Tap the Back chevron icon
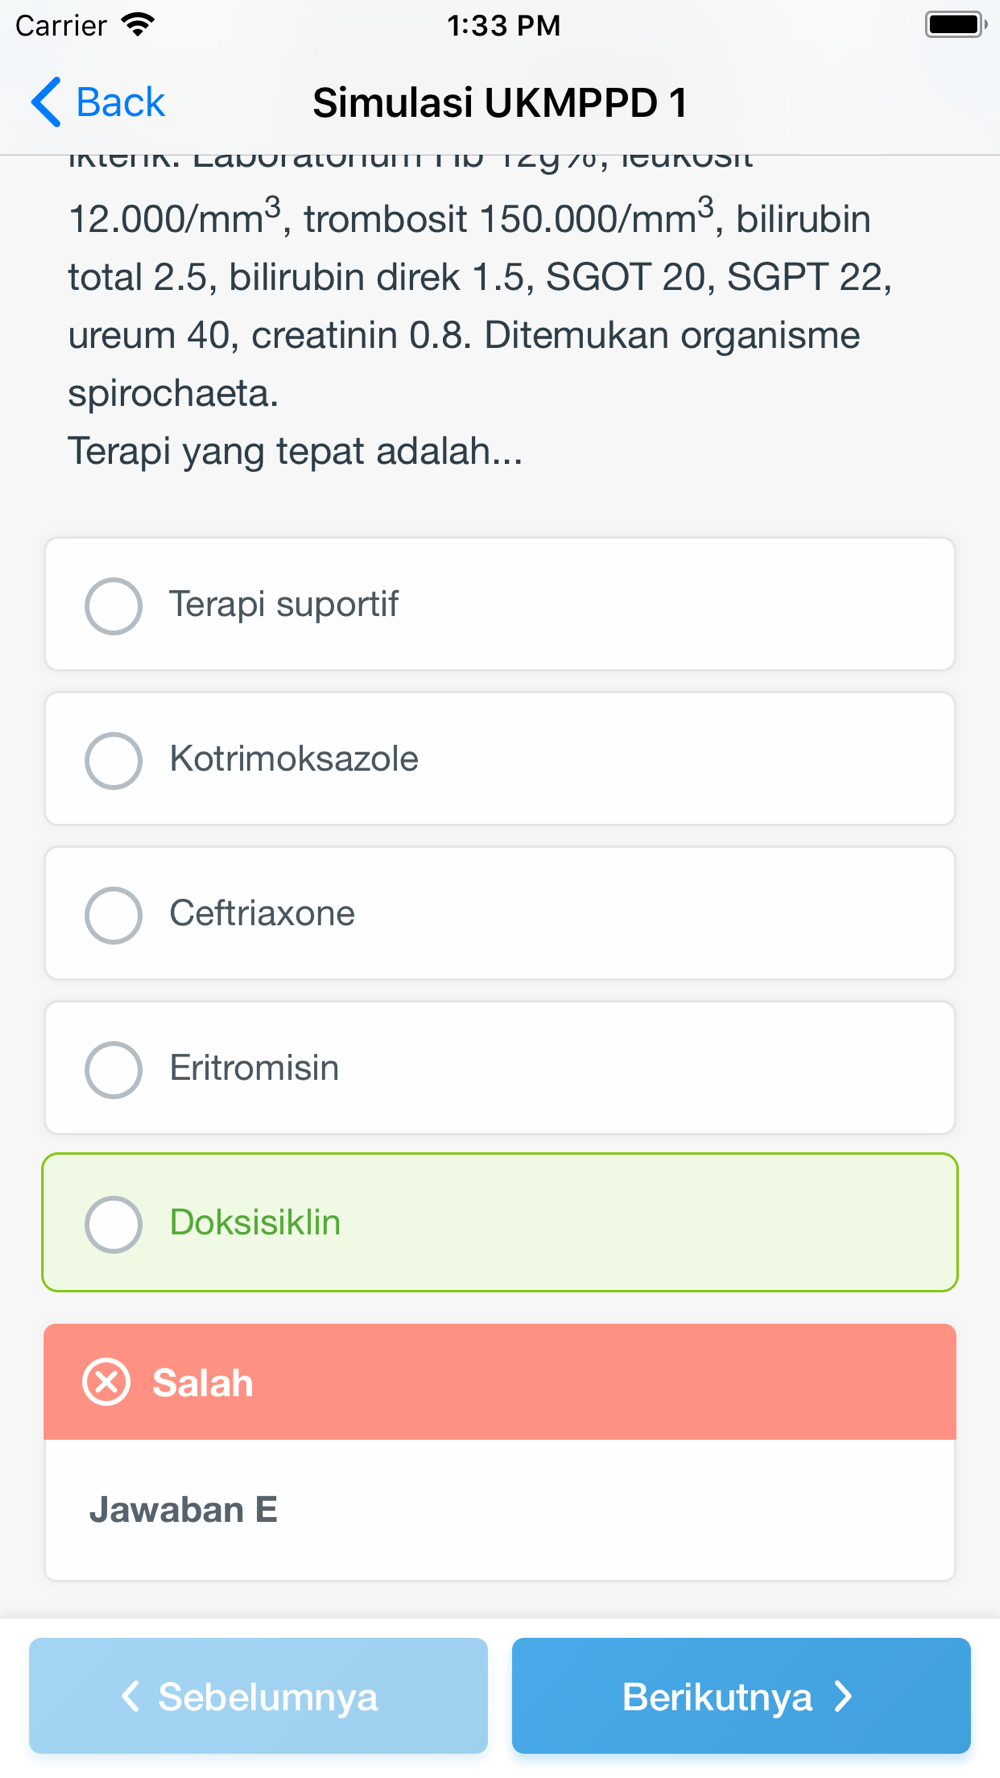1000x1778 pixels. pos(46,102)
